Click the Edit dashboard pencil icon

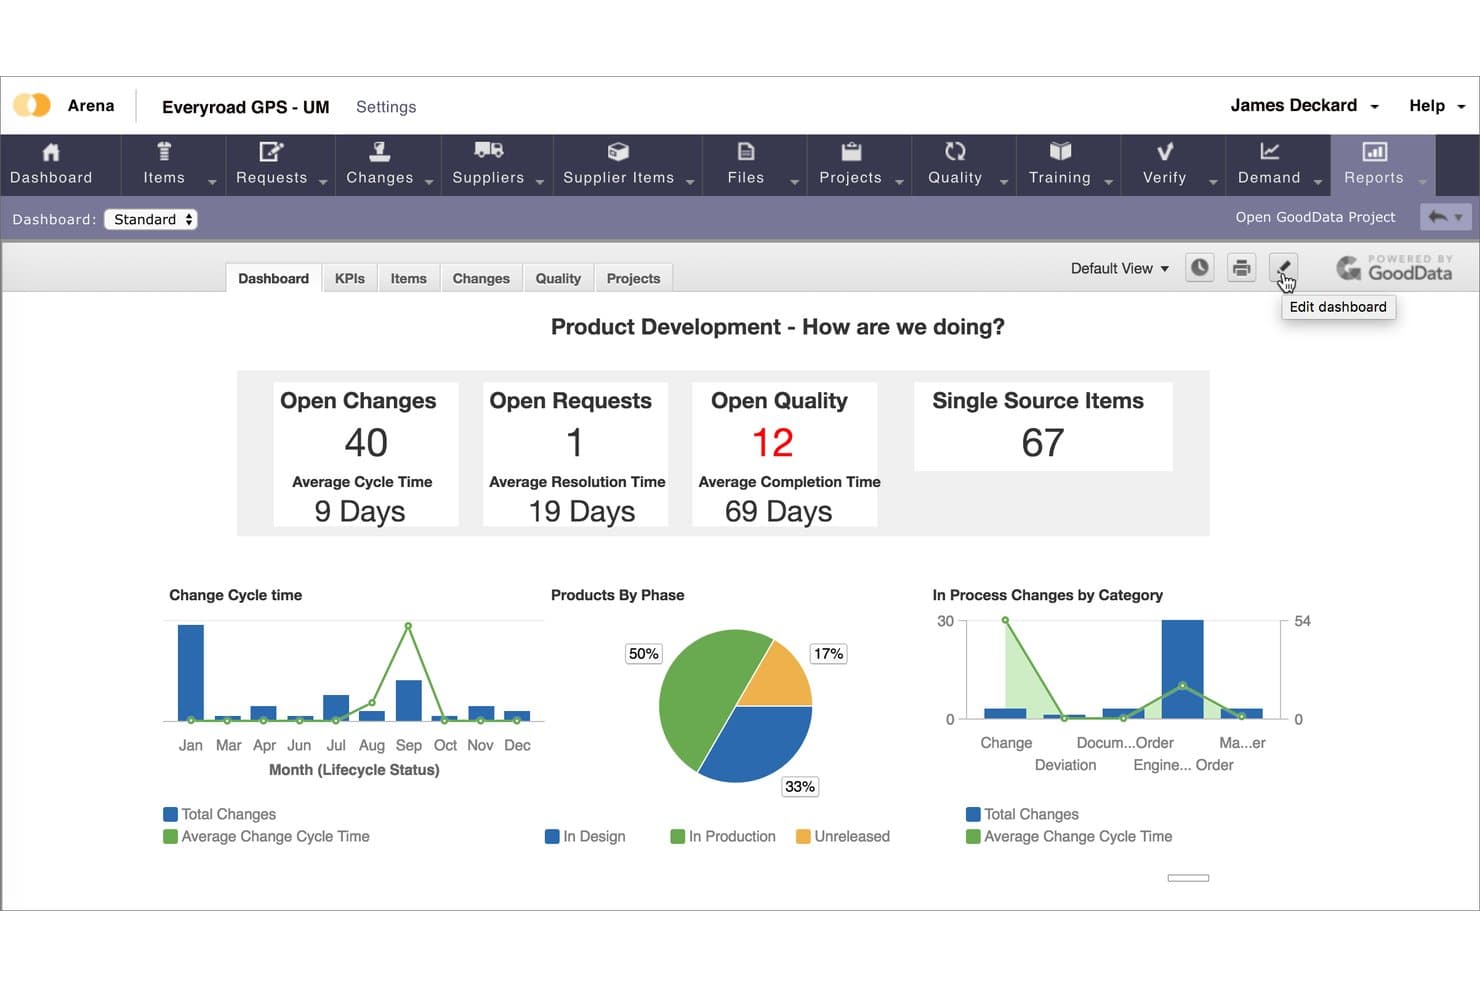pos(1283,267)
